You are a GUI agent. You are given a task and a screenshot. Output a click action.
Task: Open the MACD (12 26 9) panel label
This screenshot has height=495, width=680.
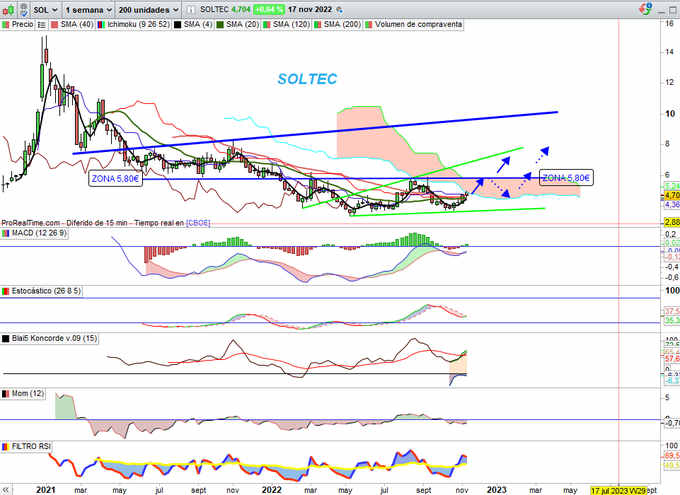[39, 233]
